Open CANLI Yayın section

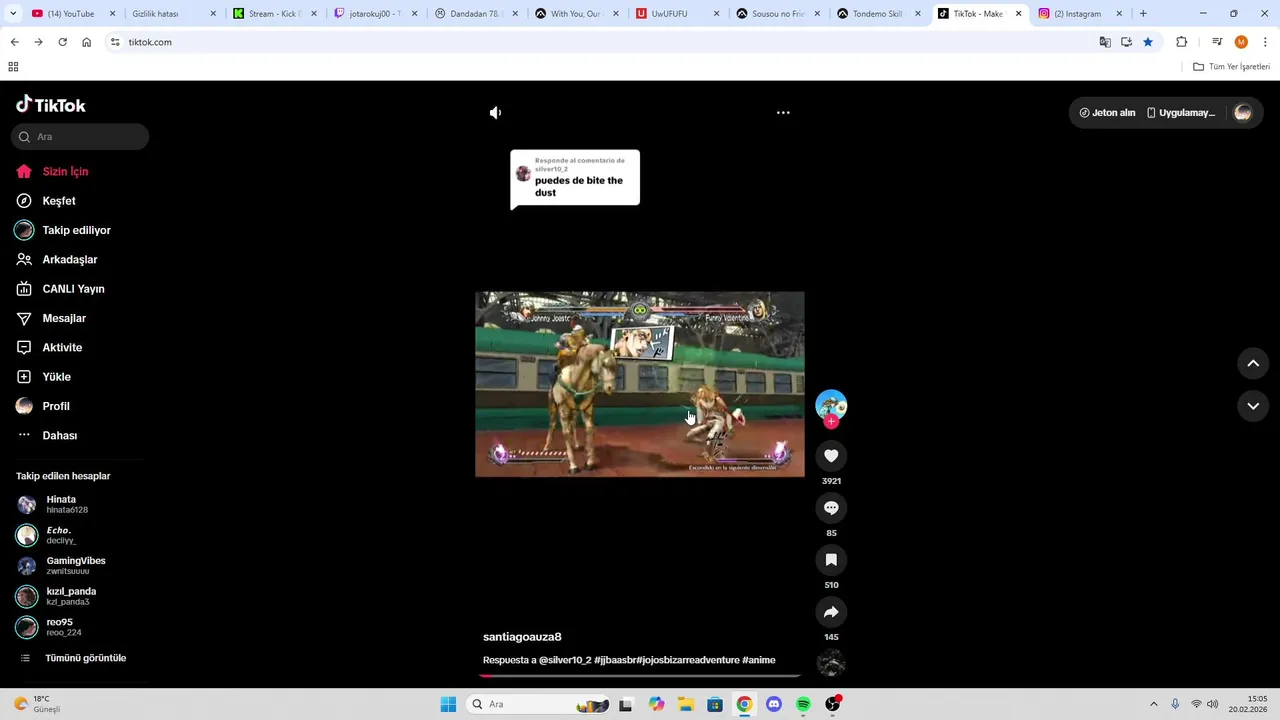[73, 289]
